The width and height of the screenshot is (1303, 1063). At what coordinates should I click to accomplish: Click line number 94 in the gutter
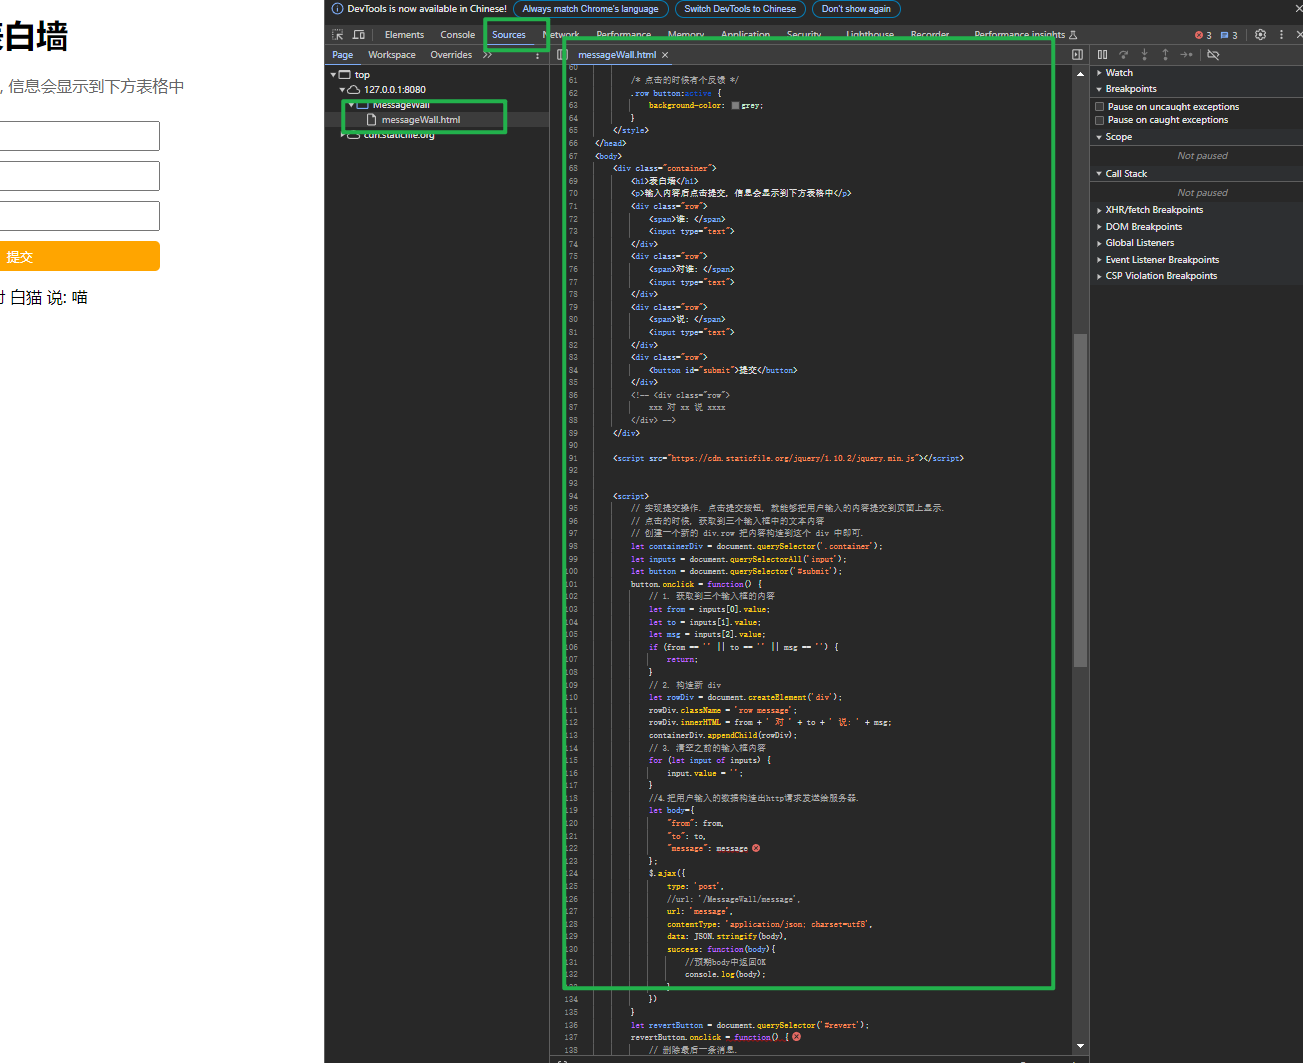click(573, 496)
